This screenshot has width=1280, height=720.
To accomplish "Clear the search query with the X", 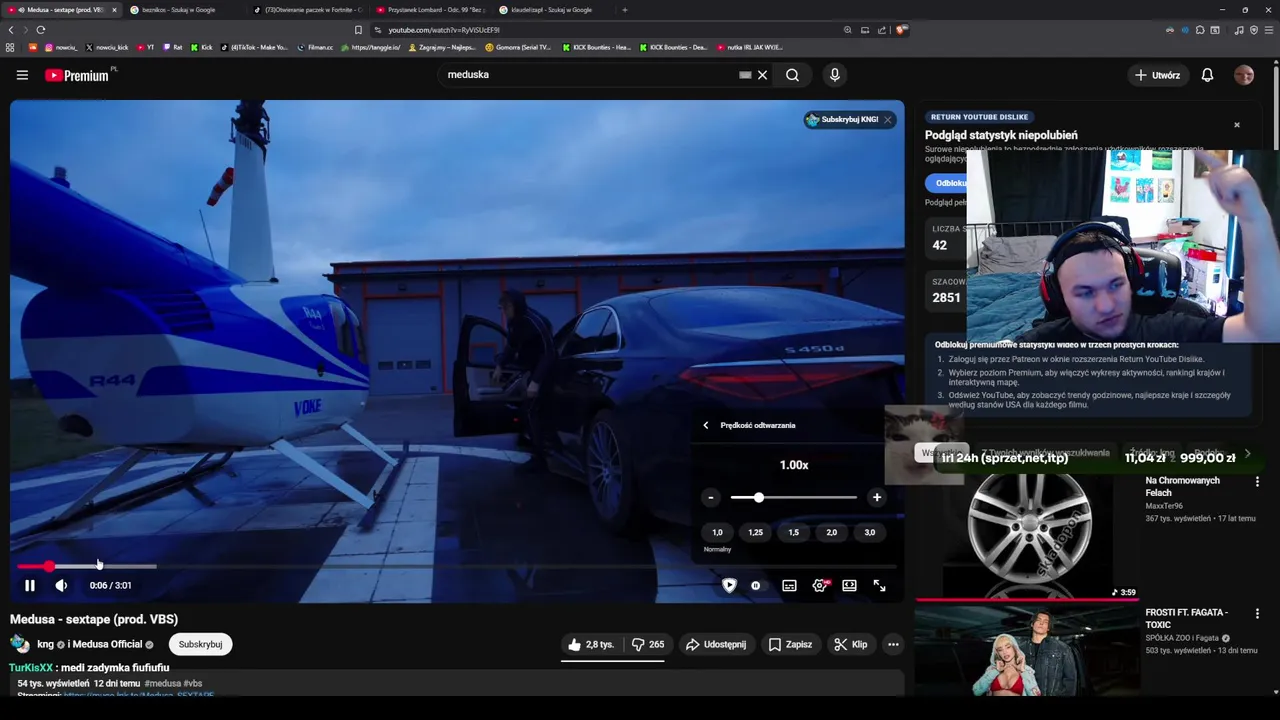I will 762,75.
